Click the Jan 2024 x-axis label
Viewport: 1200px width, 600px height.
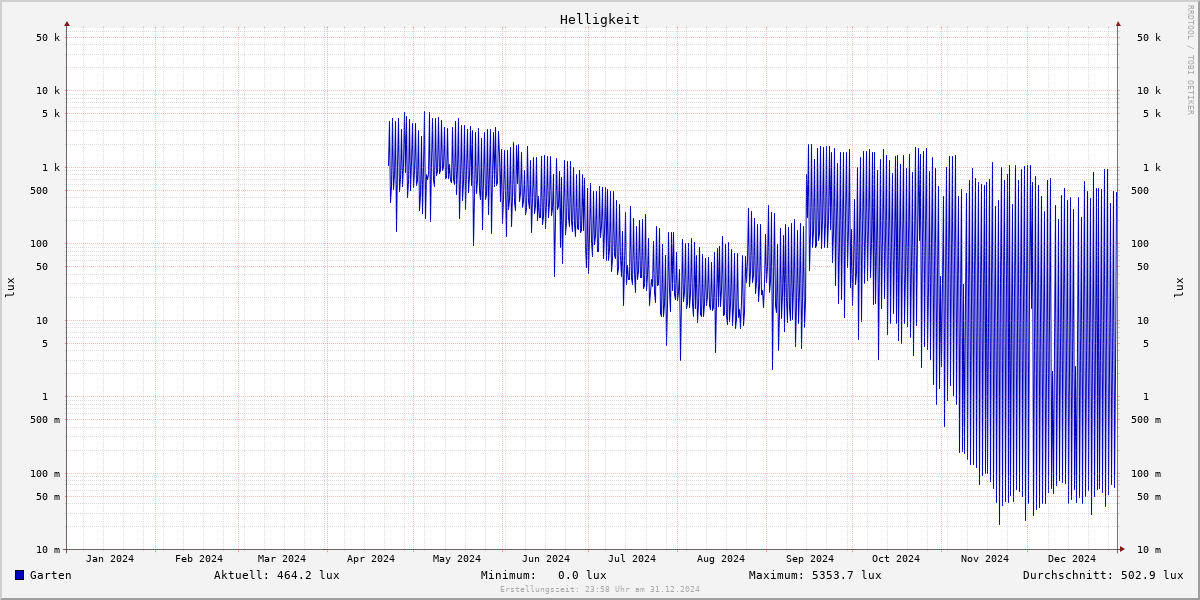click(110, 559)
